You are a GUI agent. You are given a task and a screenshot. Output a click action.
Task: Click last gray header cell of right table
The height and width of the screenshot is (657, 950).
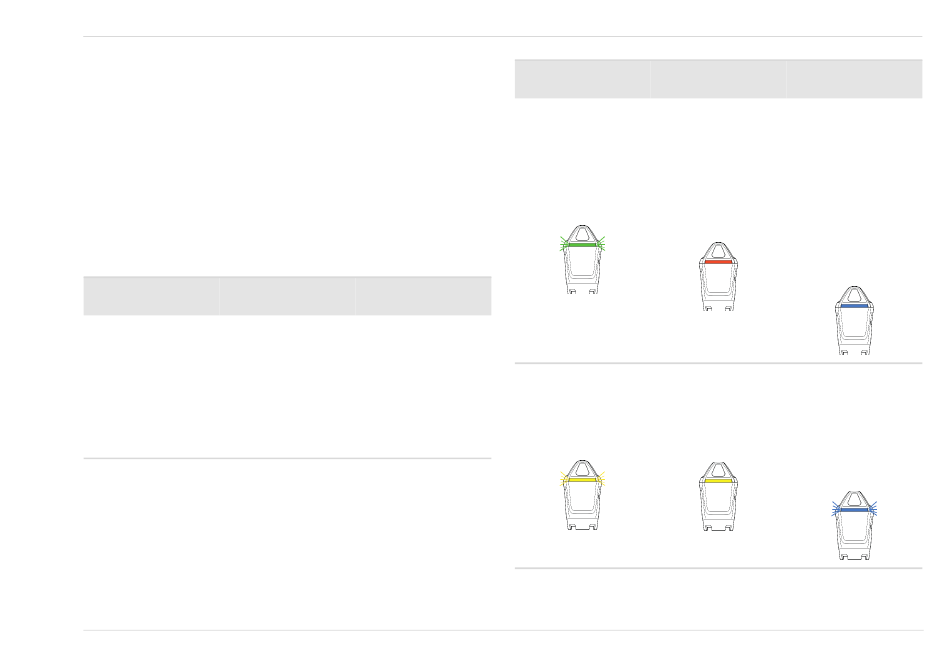coord(854,79)
